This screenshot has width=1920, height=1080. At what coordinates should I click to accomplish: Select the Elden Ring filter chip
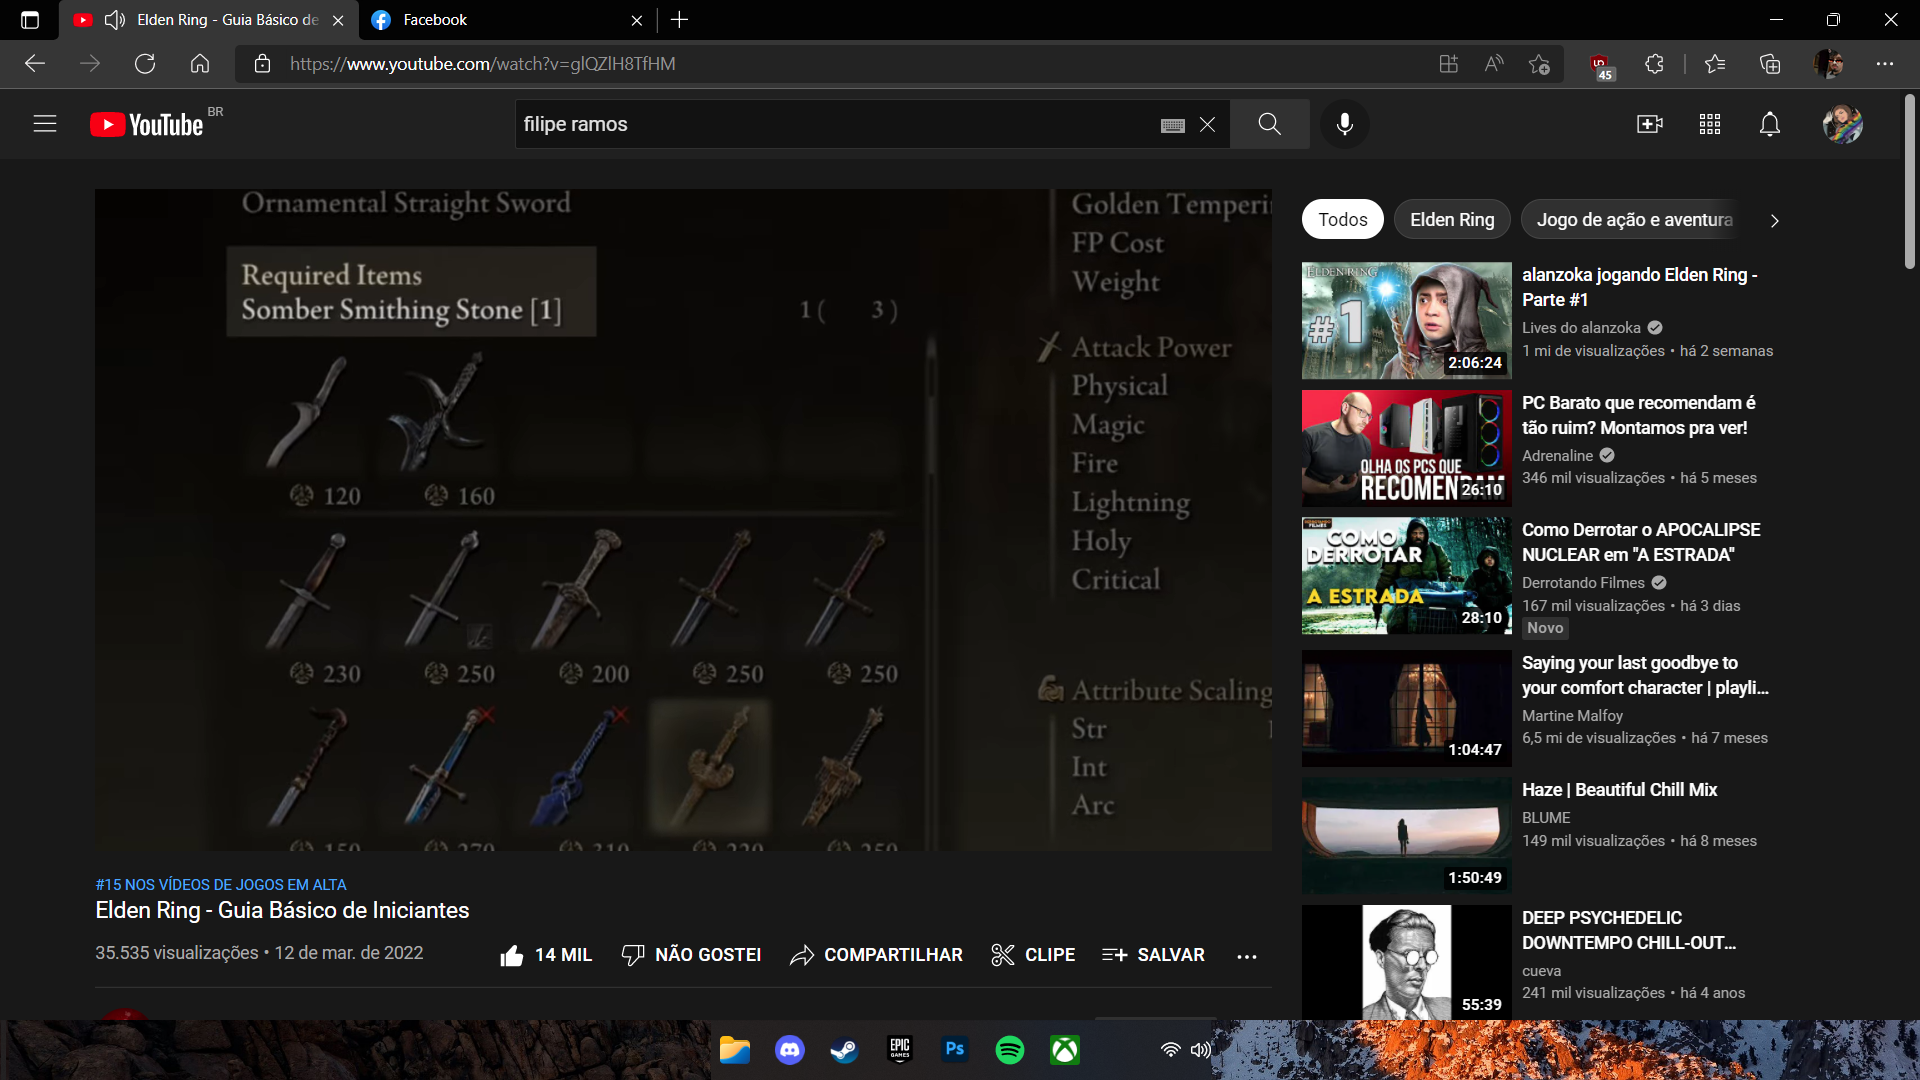coord(1452,220)
